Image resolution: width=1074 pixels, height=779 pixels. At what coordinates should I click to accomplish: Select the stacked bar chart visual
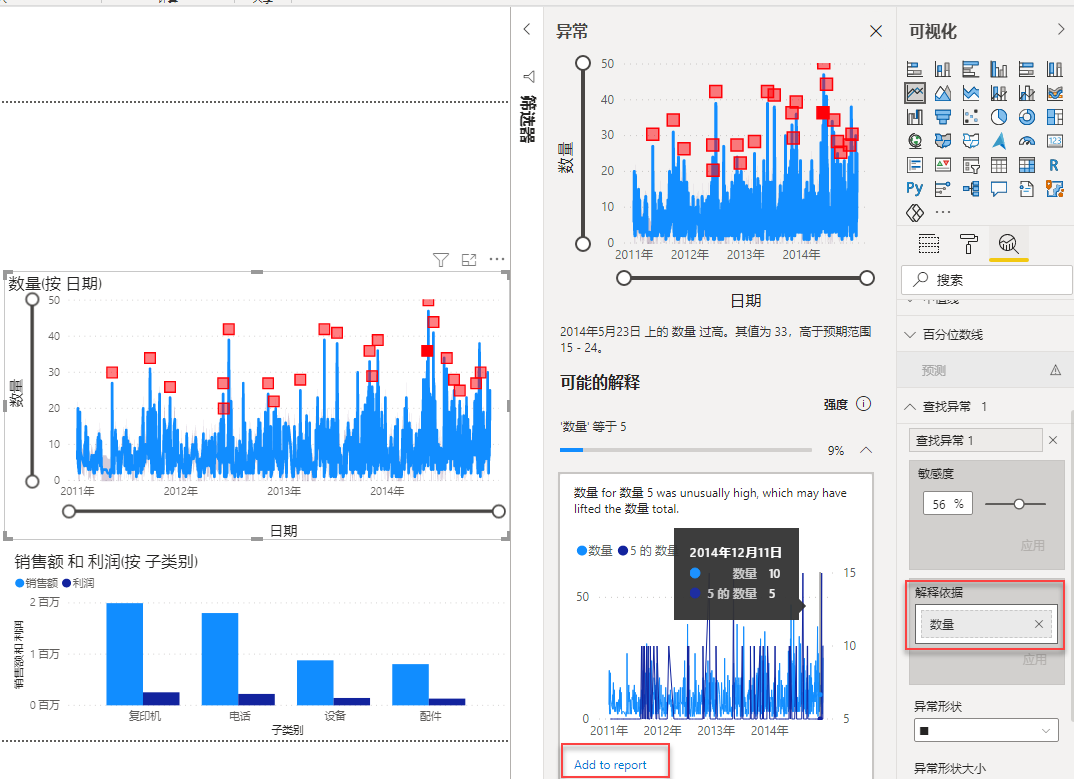coord(914,69)
